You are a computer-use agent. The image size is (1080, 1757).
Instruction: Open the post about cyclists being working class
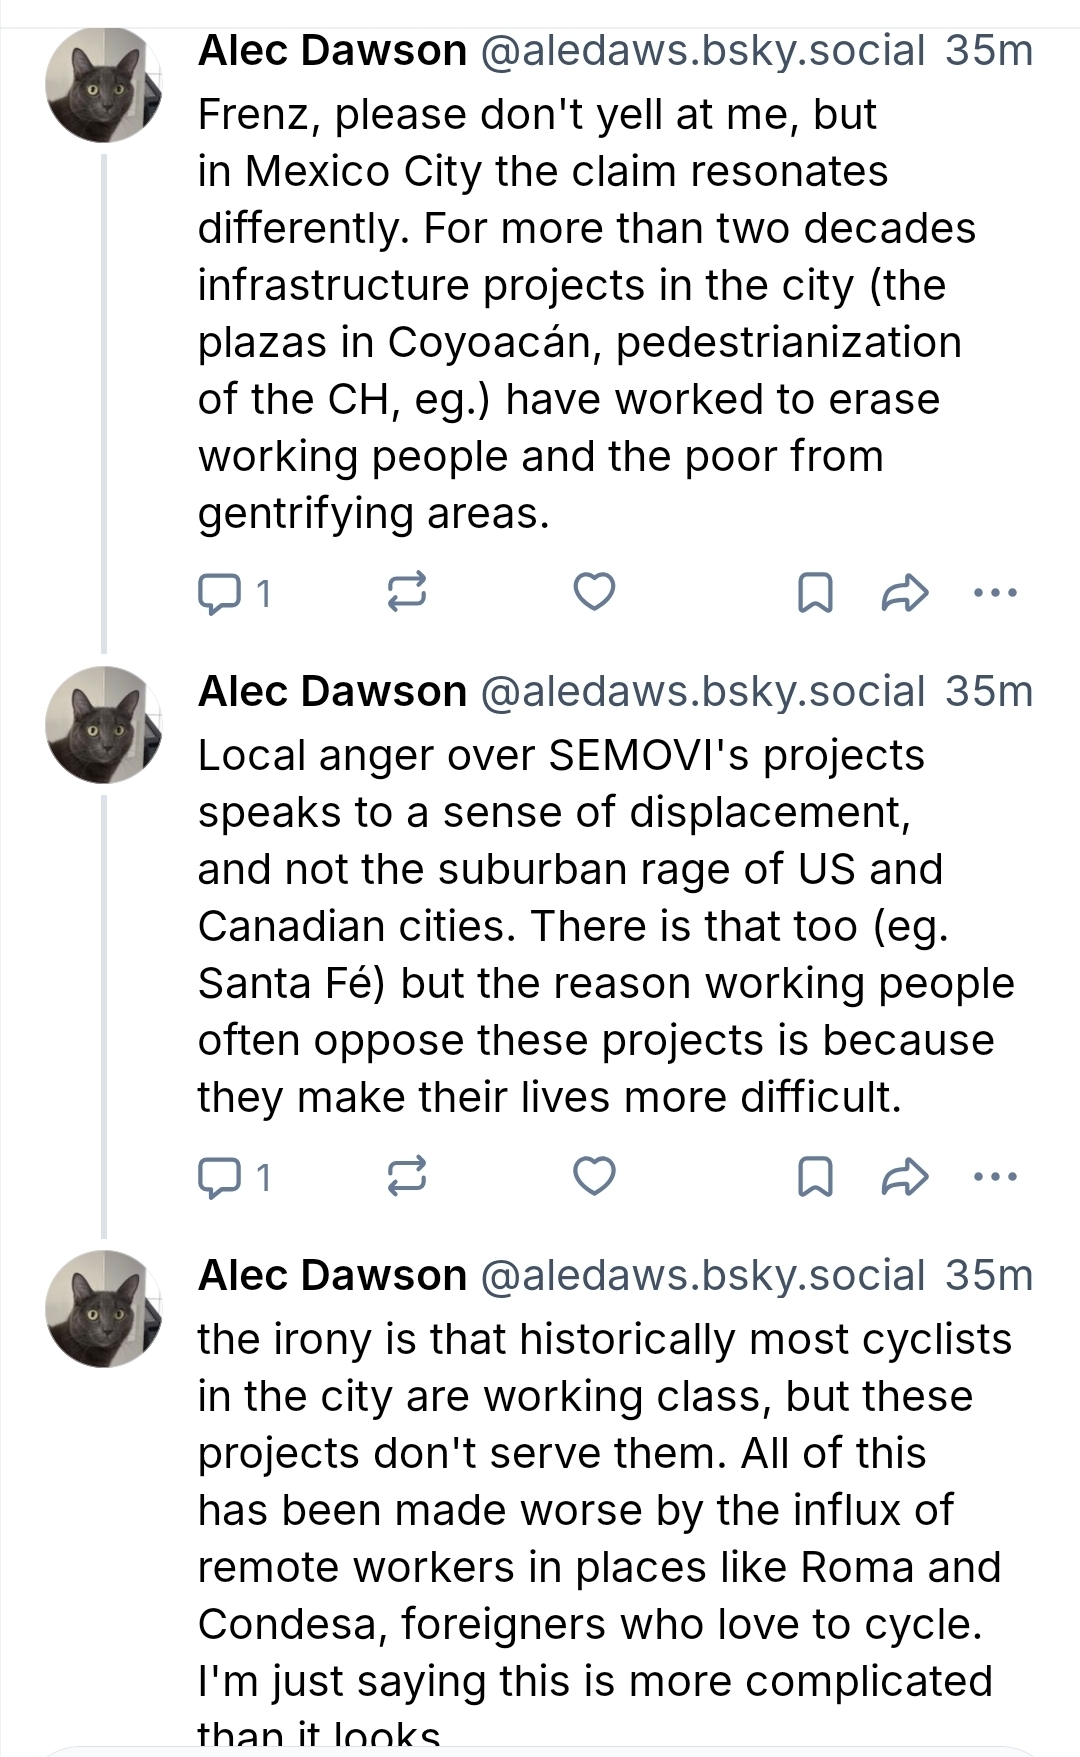(x=600, y=1510)
